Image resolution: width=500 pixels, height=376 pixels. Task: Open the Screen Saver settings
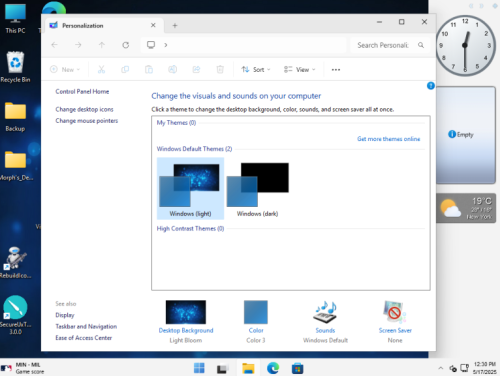(x=395, y=321)
